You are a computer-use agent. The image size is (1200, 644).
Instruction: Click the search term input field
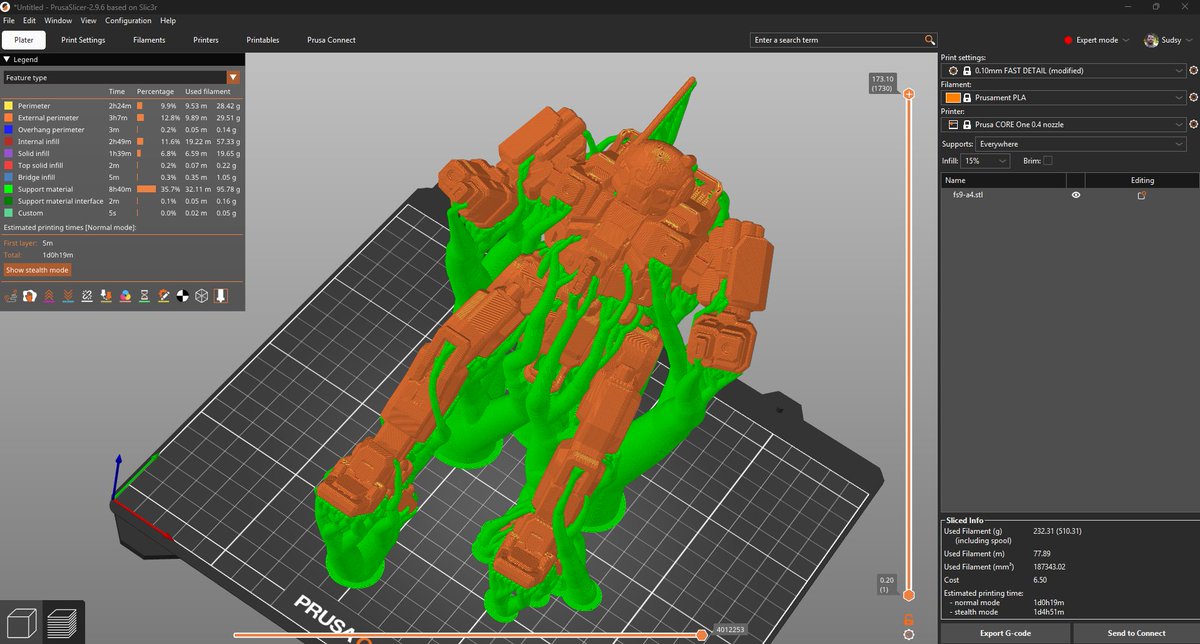(x=836, y=40)
